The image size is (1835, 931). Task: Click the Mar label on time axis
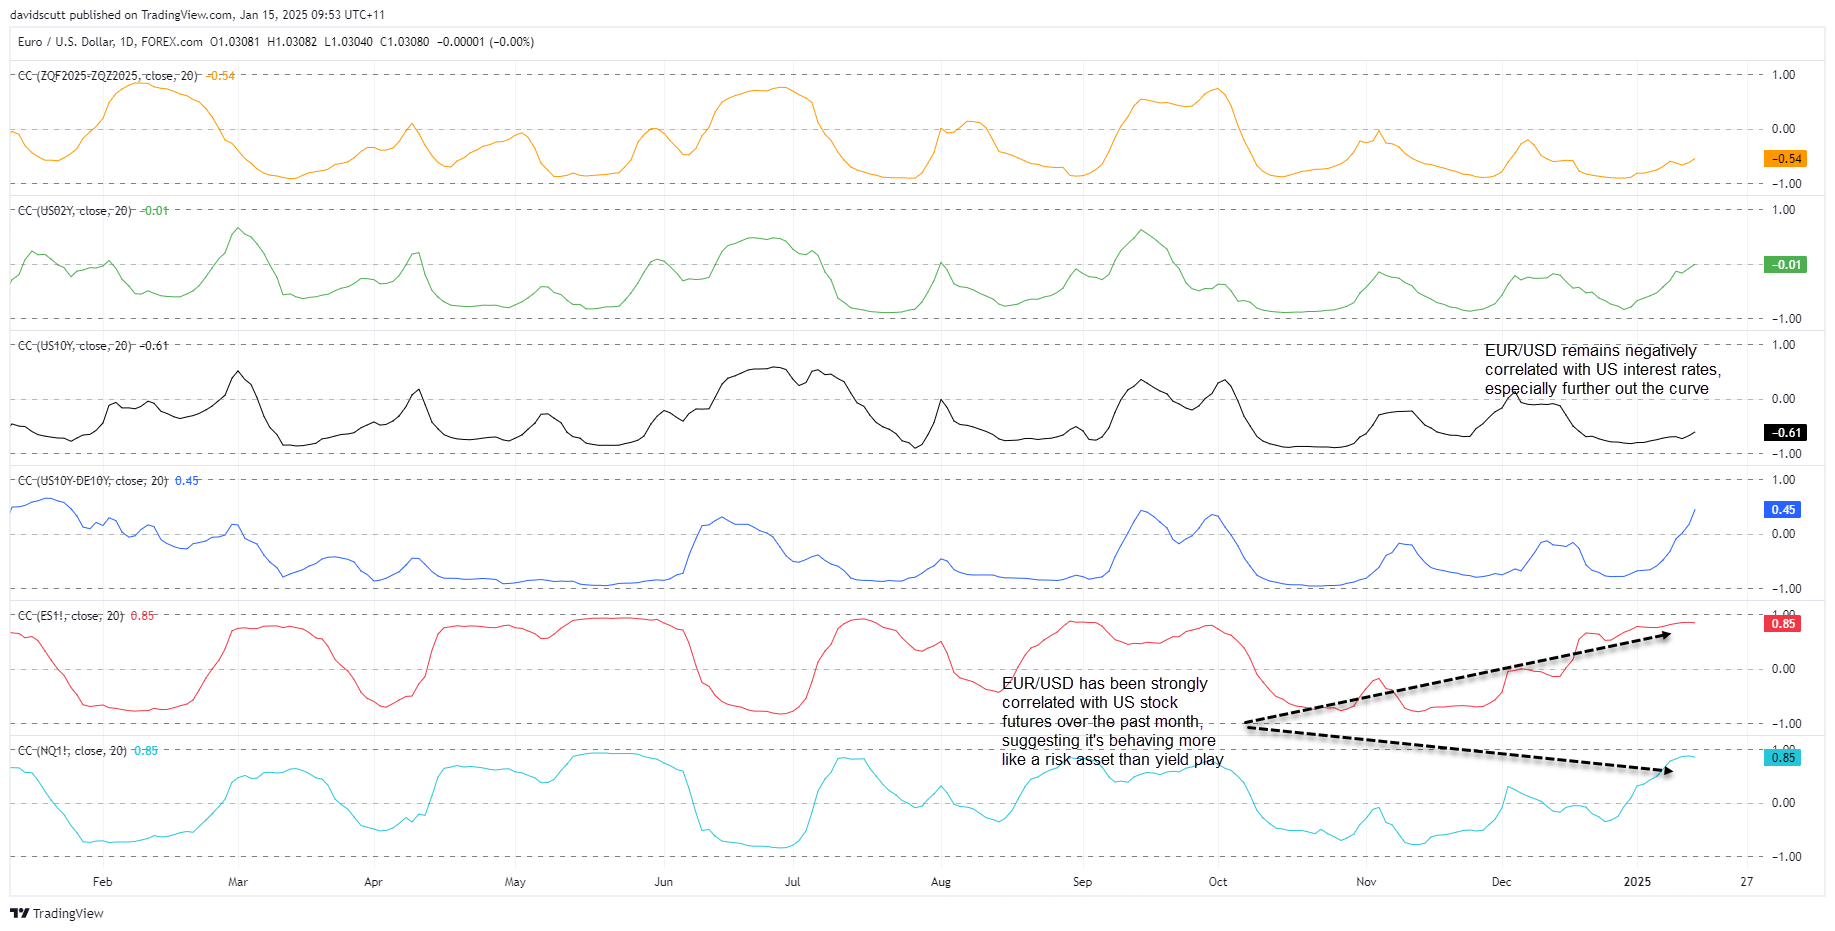pos(238,882)
